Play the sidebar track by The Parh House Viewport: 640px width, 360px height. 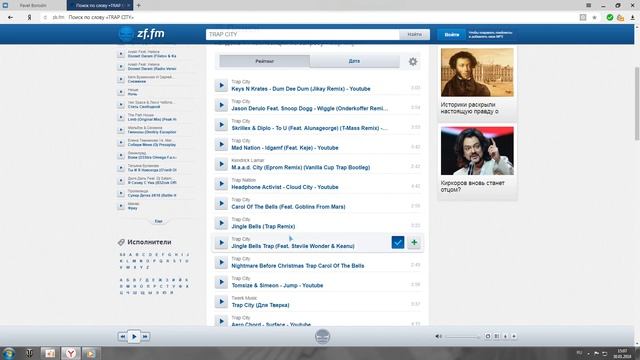click(x=121, y=117)
